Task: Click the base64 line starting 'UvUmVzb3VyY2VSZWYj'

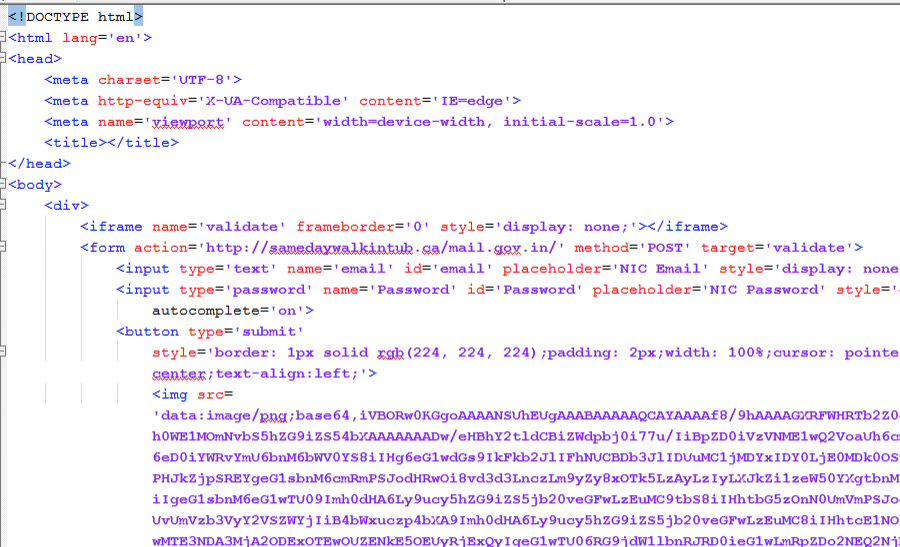Action: click(525, 520)
